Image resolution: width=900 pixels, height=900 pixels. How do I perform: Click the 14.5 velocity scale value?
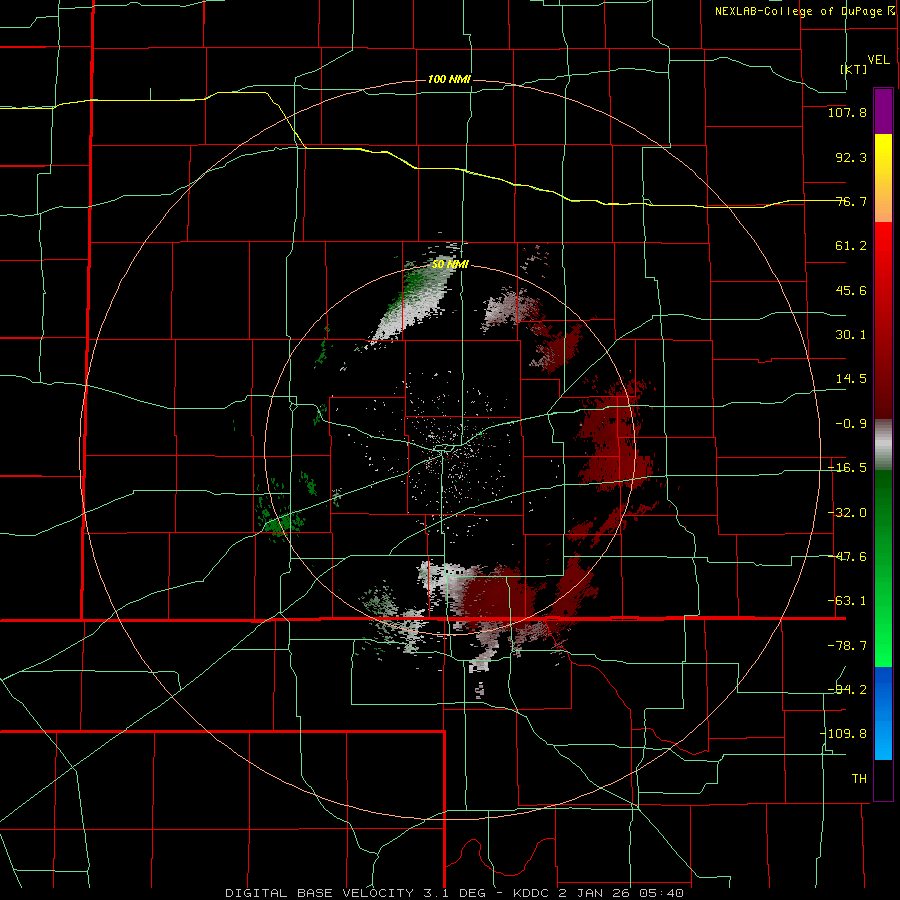pyautogui.click(x=851, y=379)
